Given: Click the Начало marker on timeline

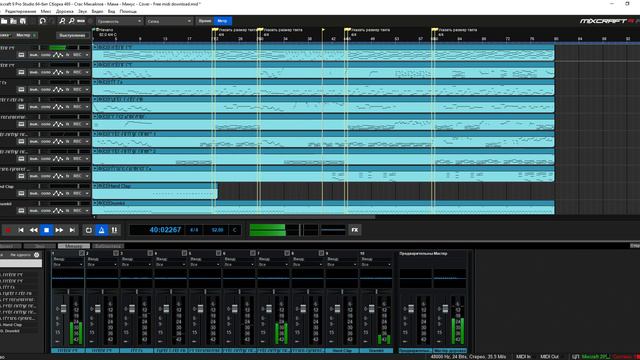Looking at the screenshot, I should (x=104, y=30).
